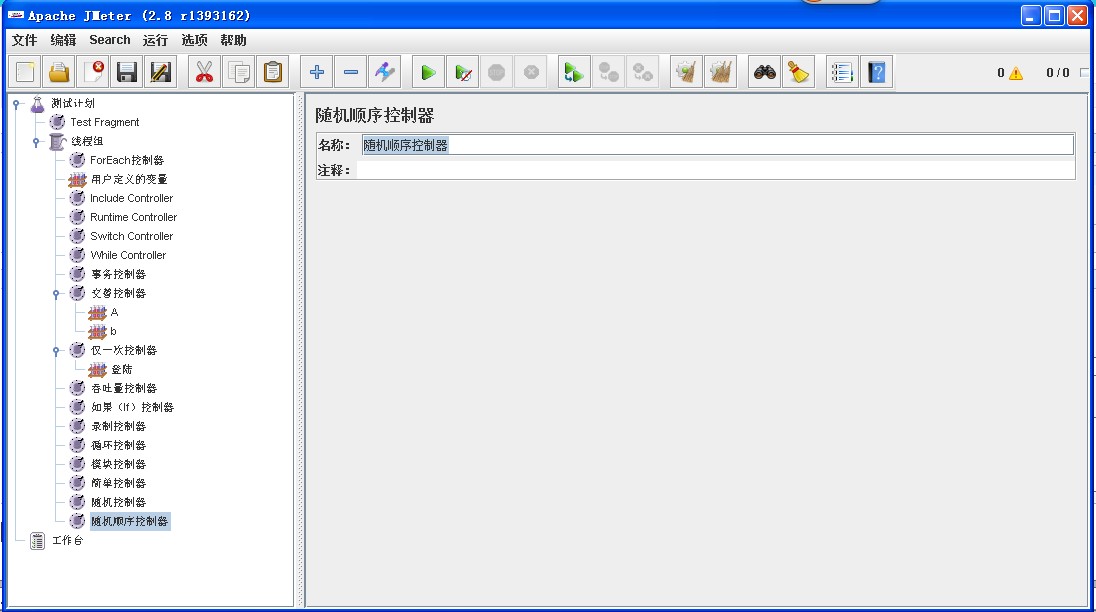Close the current test plan using the toolbar icon
Viewport: 1096px width, 612px height.
click(x=93, y=72)
